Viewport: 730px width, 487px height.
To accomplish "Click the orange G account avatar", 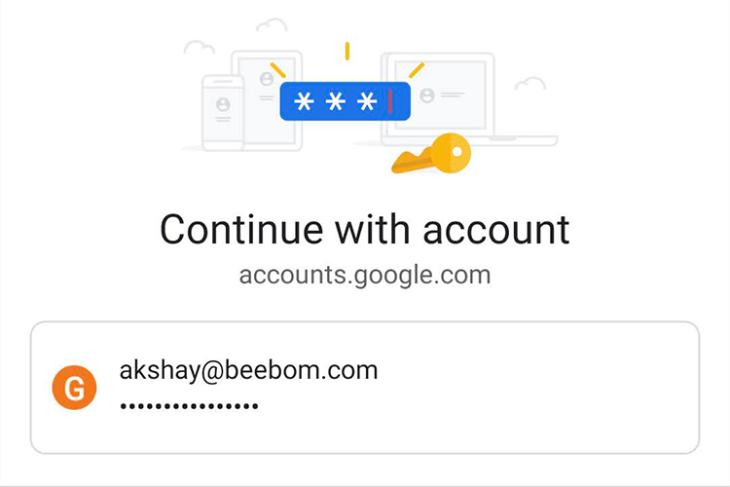I will tap(74, 387).
